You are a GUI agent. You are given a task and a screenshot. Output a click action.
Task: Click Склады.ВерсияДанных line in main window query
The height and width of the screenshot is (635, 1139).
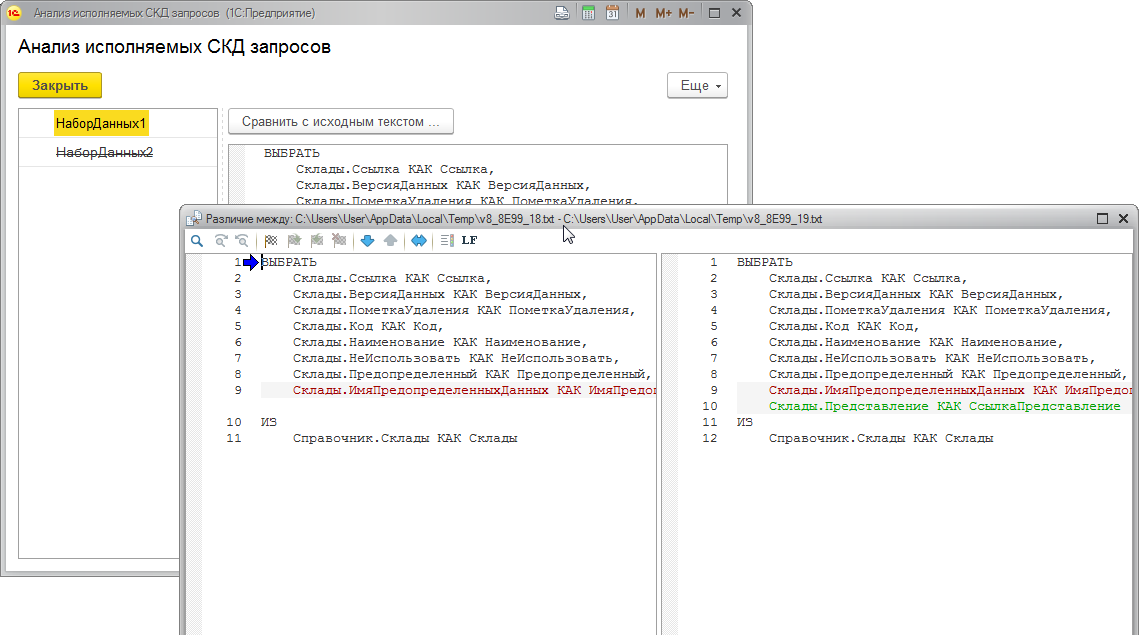(x=442, y=185)
